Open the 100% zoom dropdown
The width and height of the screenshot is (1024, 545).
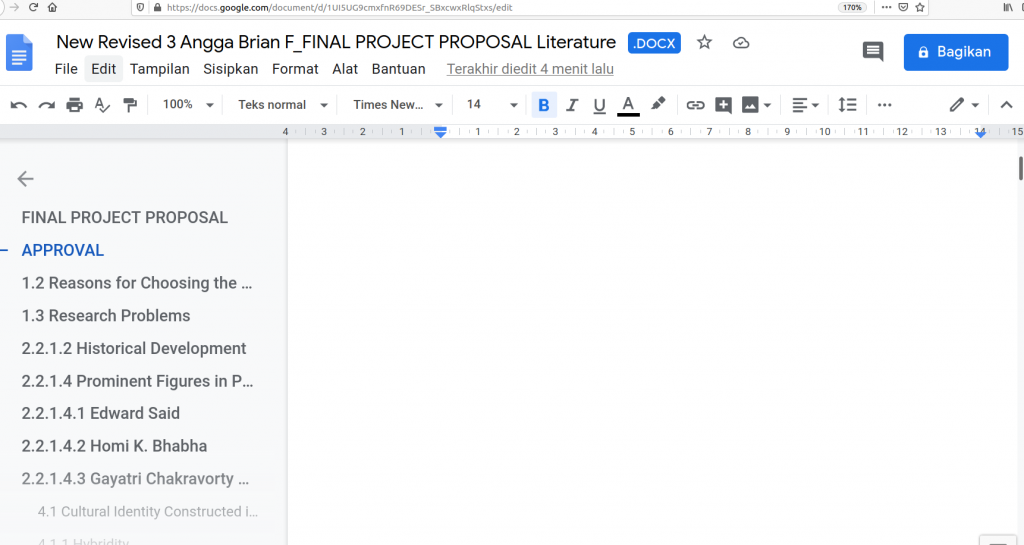pyautogui.click(x=188, y=105)
